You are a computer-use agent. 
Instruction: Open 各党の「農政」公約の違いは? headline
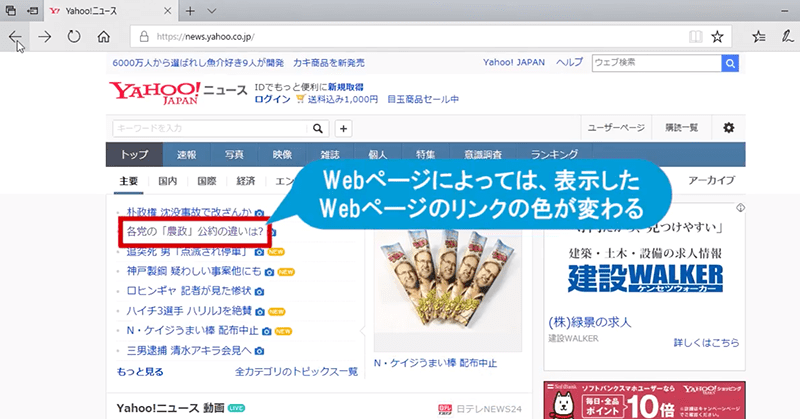[195, 232]
